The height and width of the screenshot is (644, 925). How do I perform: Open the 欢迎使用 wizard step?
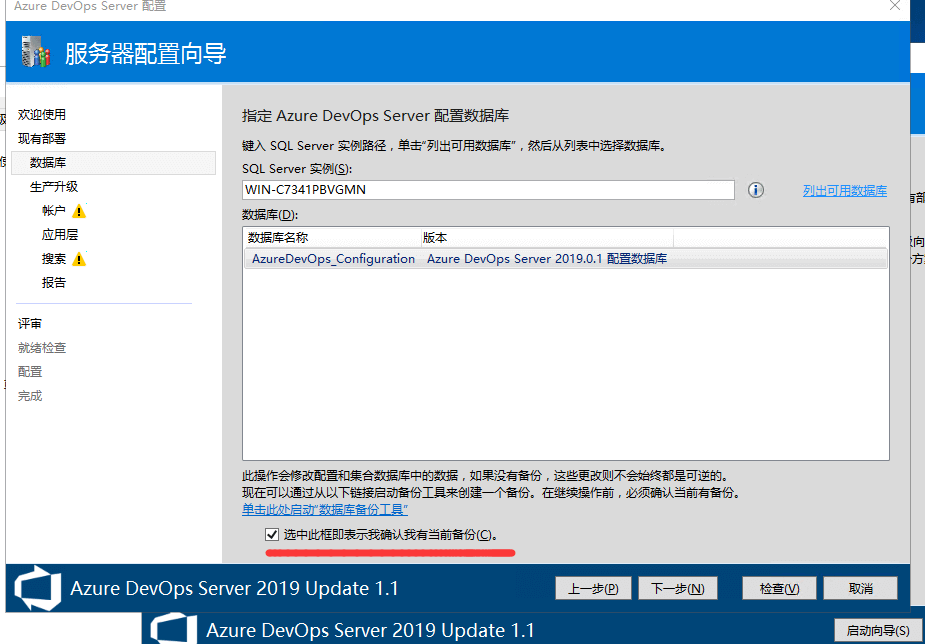tap(42, 115)
